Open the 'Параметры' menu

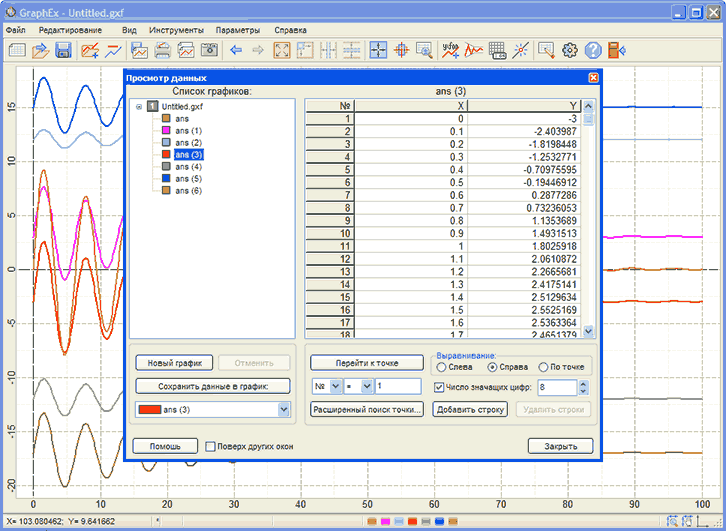pyautogui.click(x=237, y=30)
